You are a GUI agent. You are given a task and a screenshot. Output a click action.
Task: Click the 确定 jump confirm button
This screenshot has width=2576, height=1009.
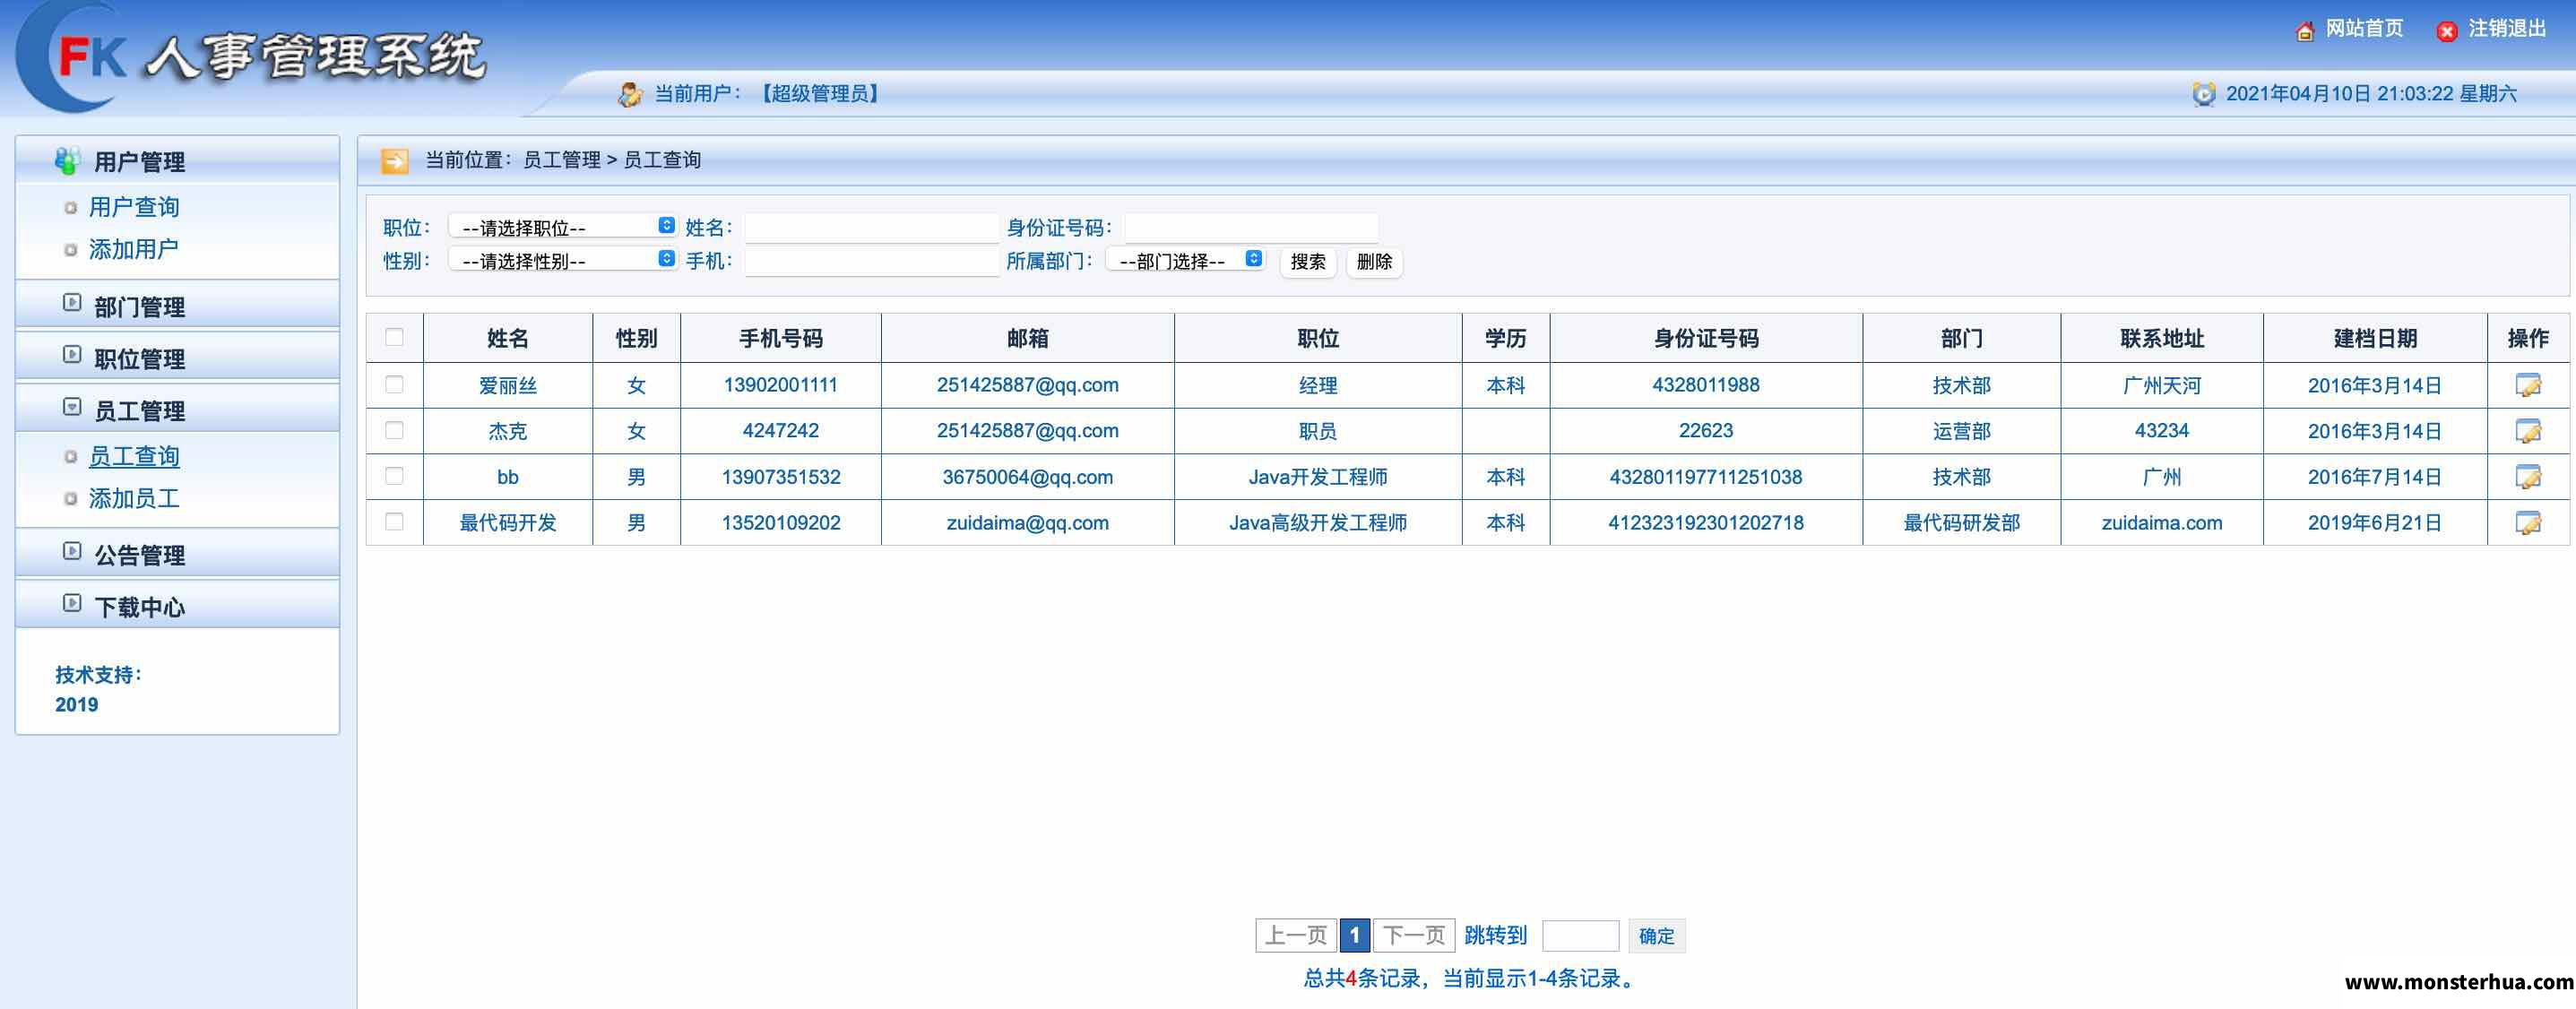(1656, 936)
